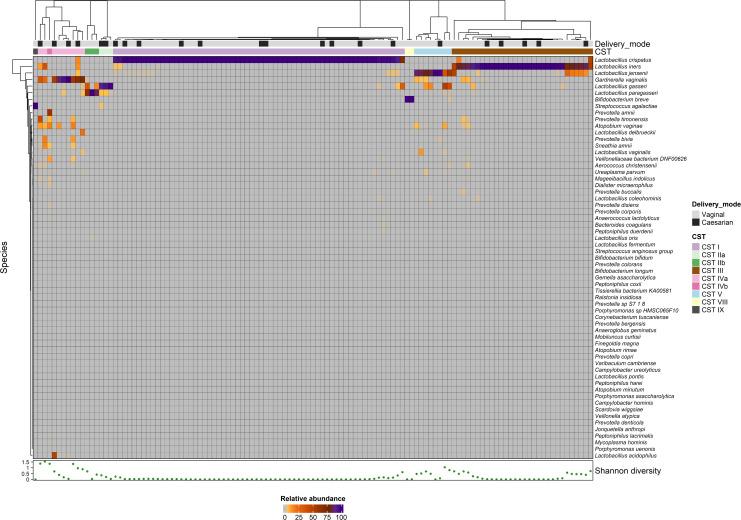Click the 'Gardnerella vaginalis' row label

(x=621, y=80)
